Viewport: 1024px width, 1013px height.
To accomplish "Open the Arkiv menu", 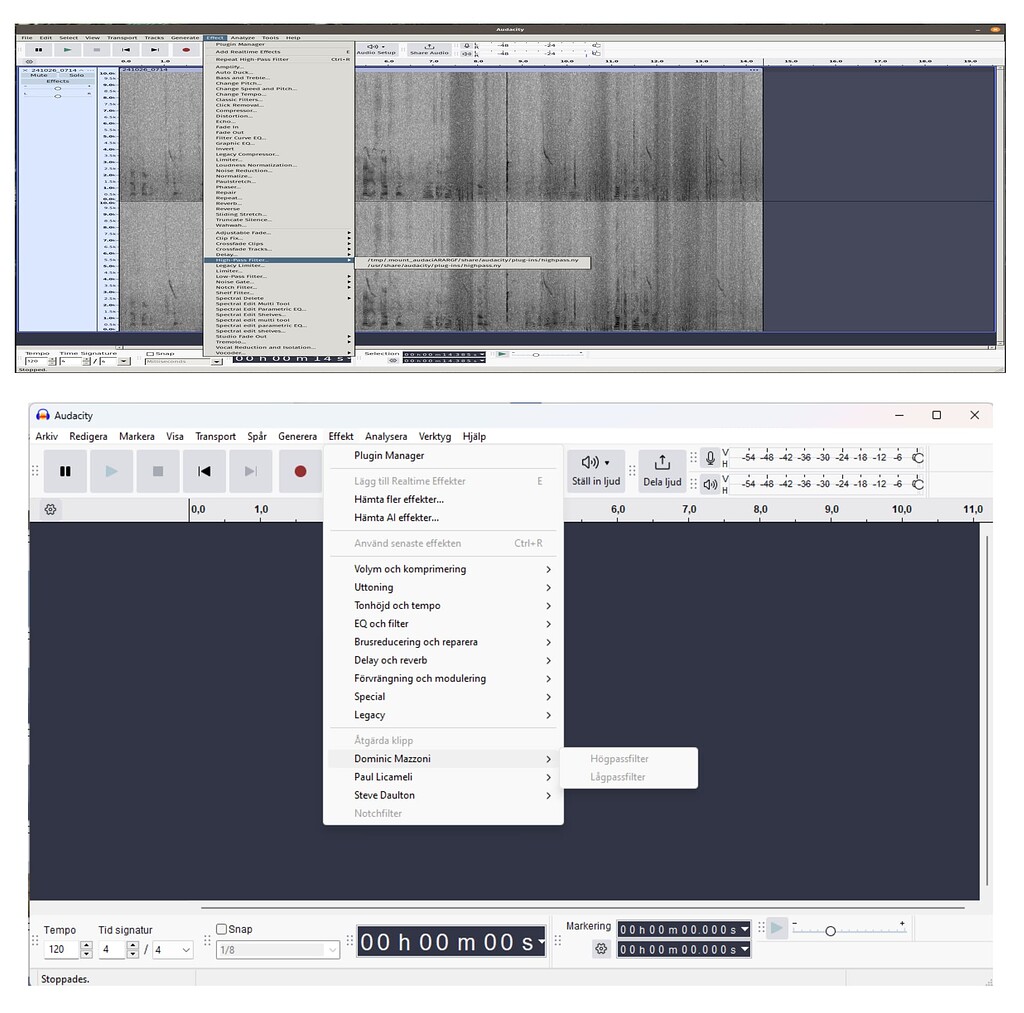I will (x=46, y=436).
